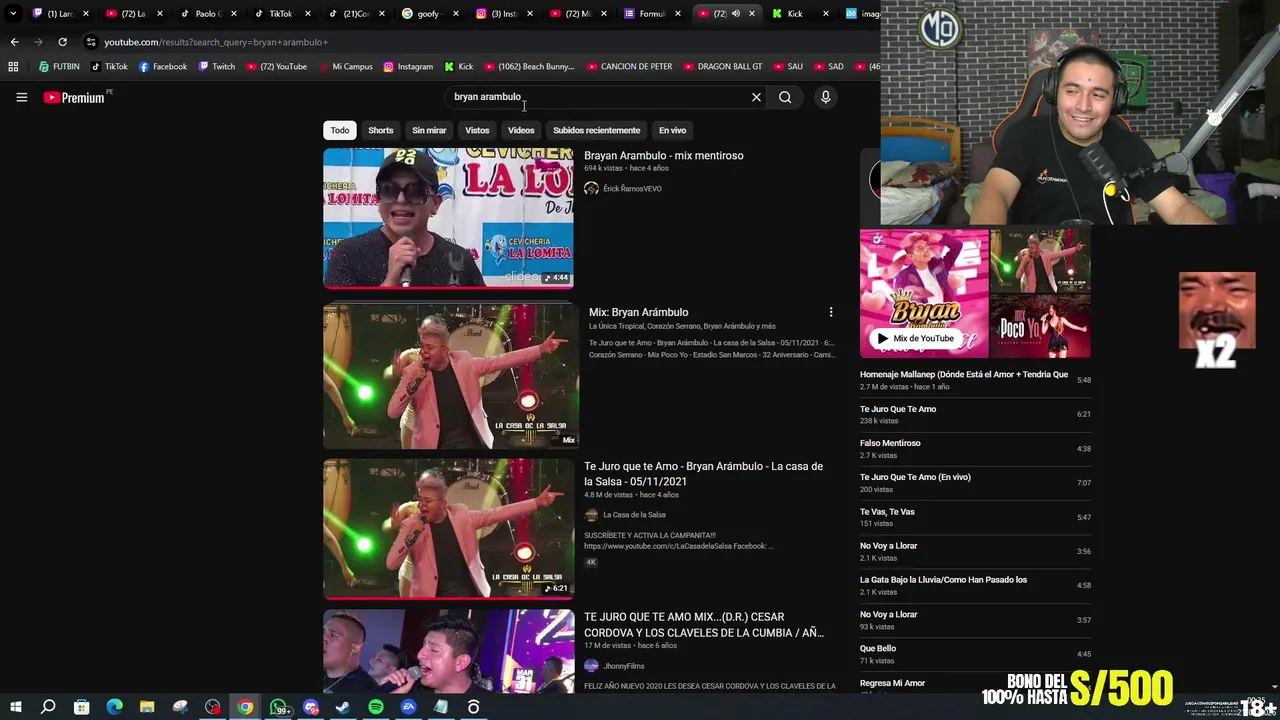Image resolution: width=1280 pixels, height=720 pixels.
Task: Visit the JhonnyFilms channel
Action: pos(624,666)
